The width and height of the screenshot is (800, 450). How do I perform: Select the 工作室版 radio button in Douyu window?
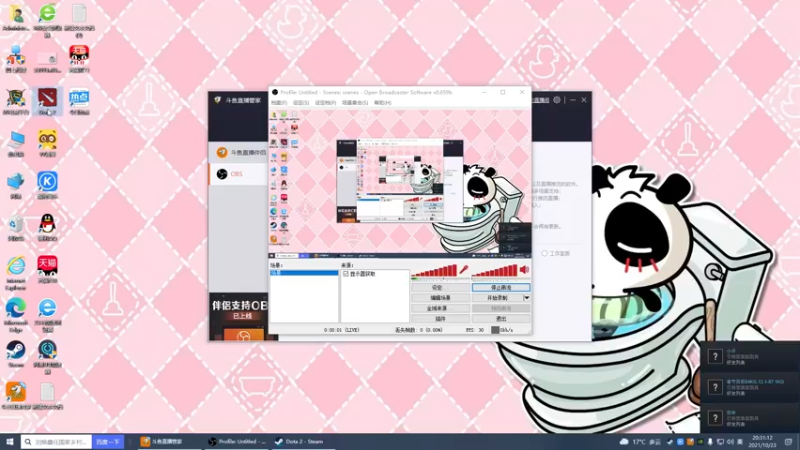[x=544, y=253]
